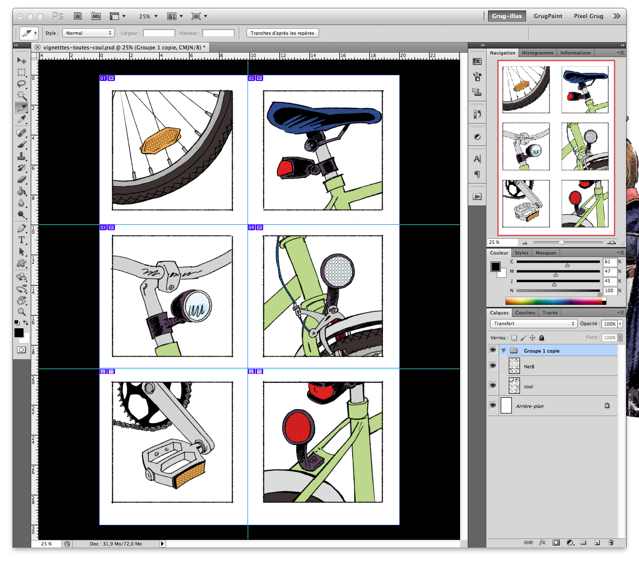Image resolution: width=639 pixels, height=563 pixels.
Task: Click the foreground color swatch in Couleur panel
Action: click(495, 266)
